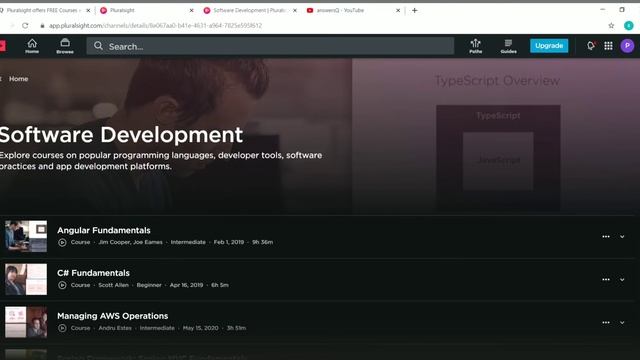The height and width of the screenshot is (360, 640).
Task: Click date May 15, 2020
Action: (x=200, y=328)
